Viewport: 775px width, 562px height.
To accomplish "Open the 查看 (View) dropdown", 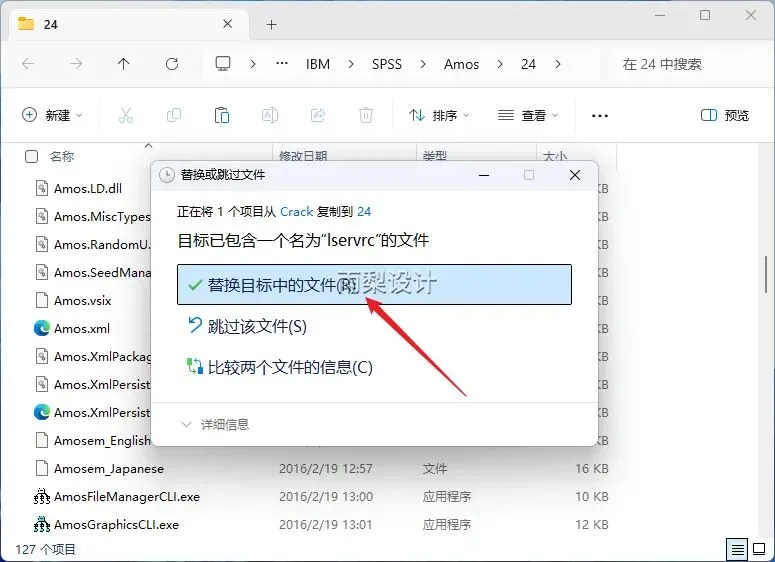I will pos(528,115).
